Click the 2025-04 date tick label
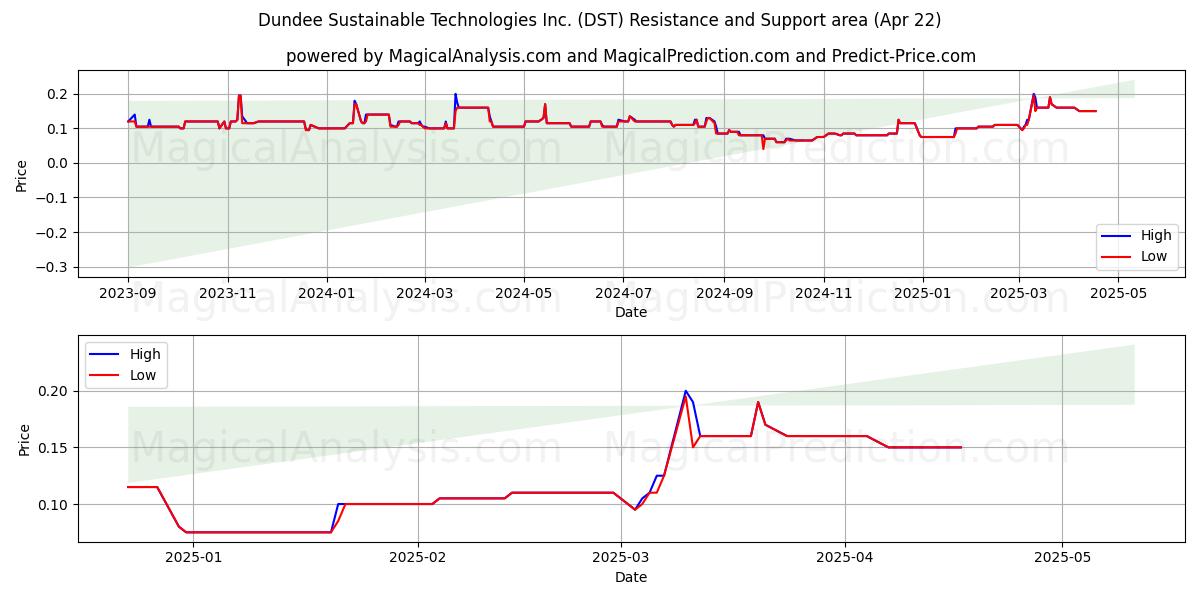This screenshot has width=1200, height=600. coord(845,559)
